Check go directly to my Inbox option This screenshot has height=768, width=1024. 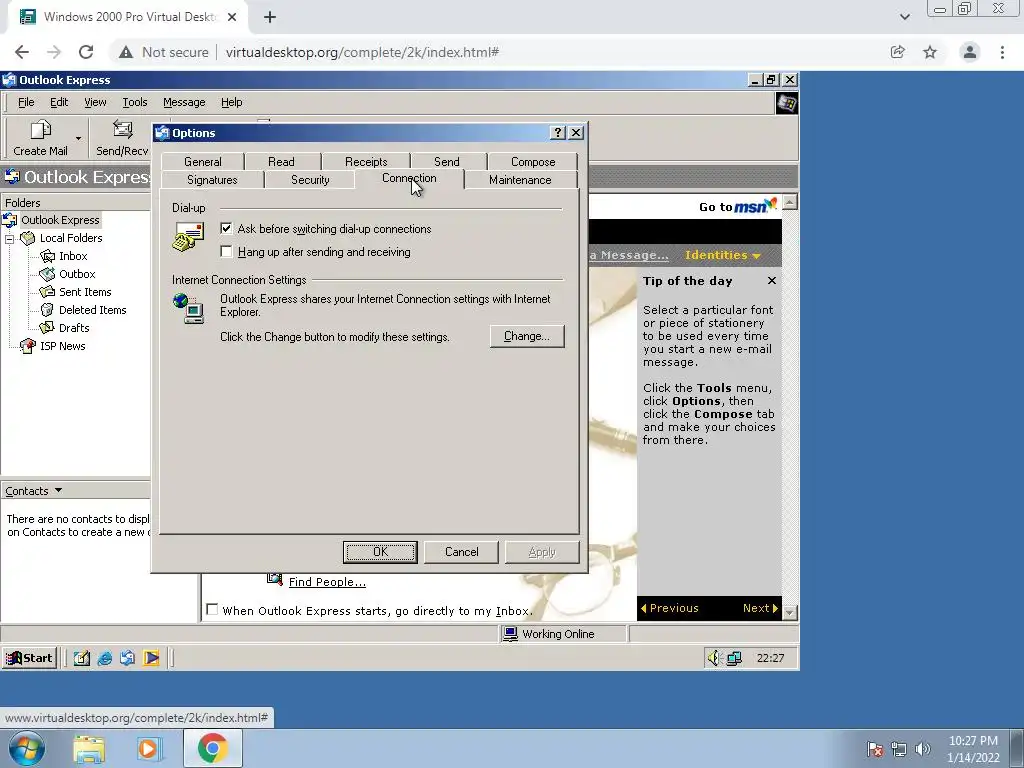tap(212, 609)
